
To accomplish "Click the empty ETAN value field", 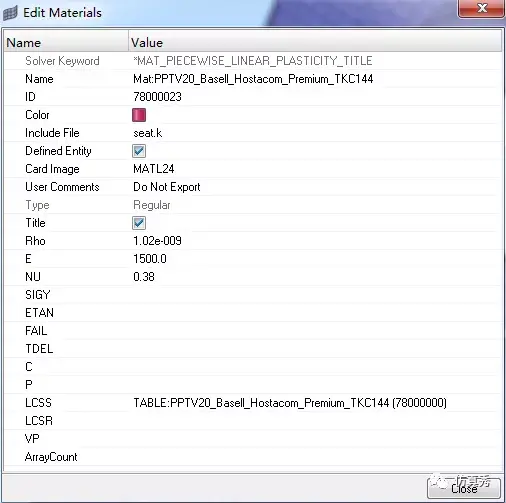I will coord(315,313).
